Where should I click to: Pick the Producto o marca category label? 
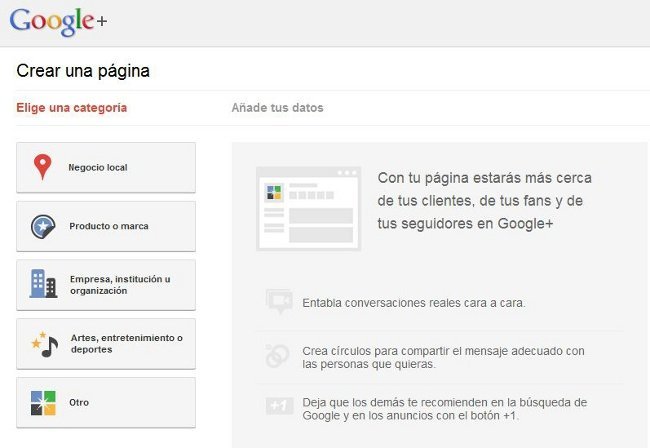[x=109, y=226]
